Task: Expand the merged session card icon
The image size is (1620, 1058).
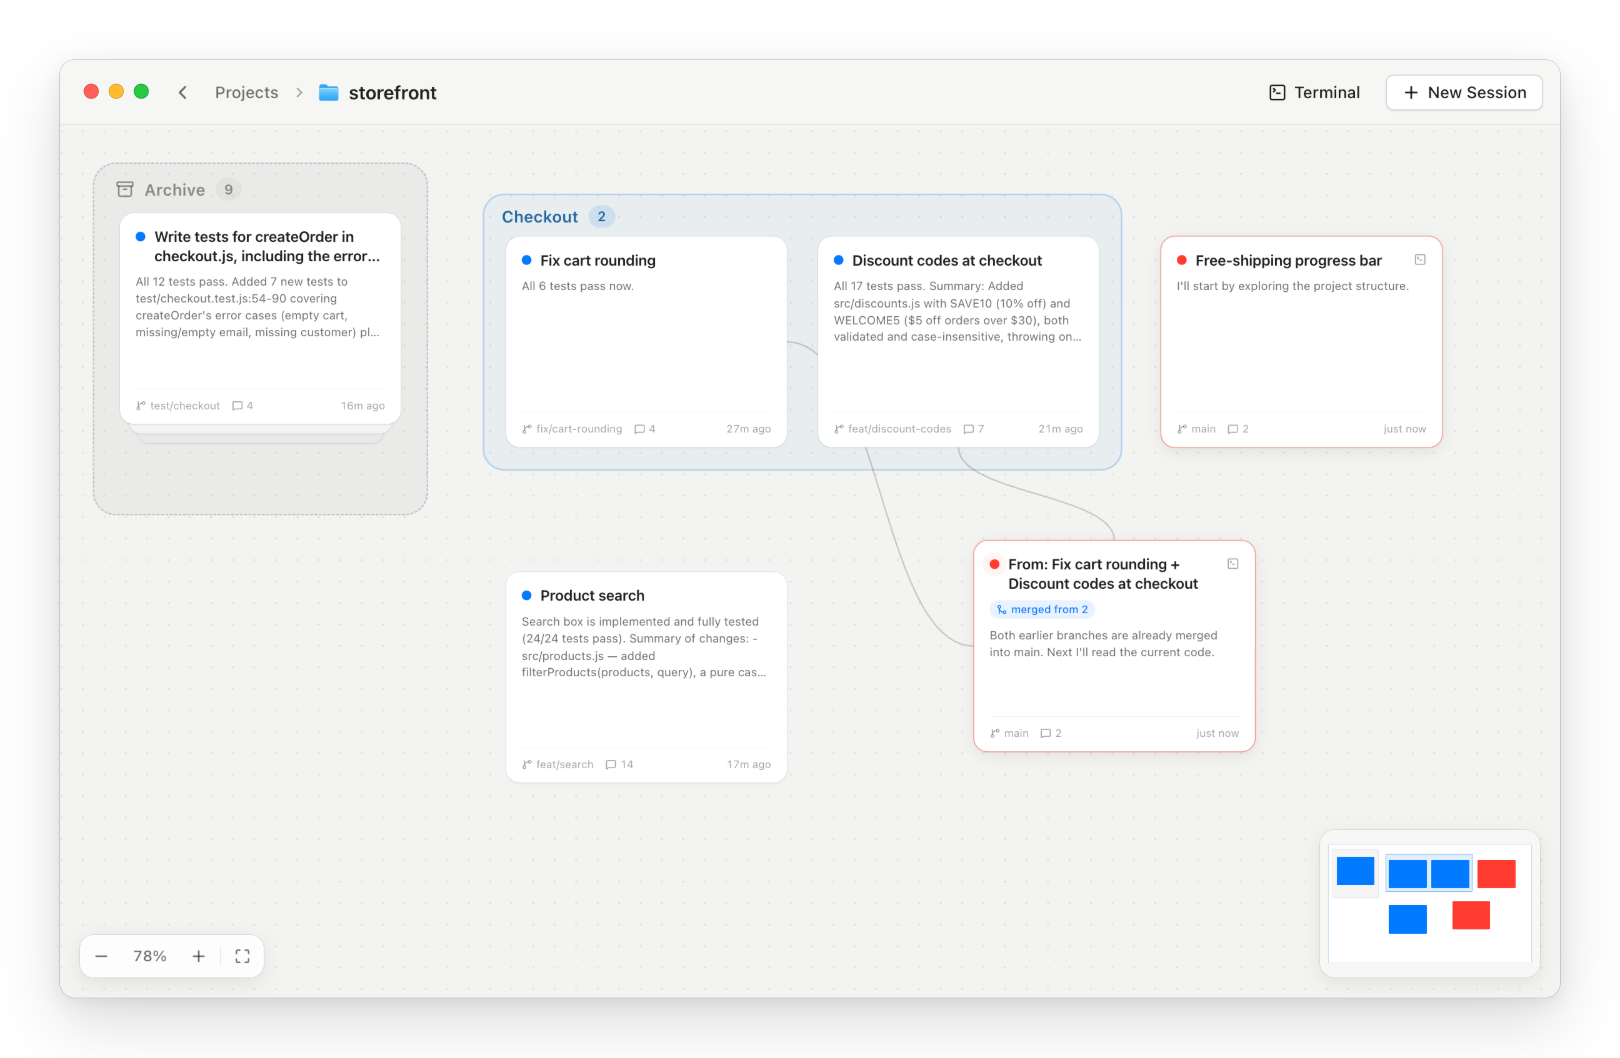Action: point(1233,564)
